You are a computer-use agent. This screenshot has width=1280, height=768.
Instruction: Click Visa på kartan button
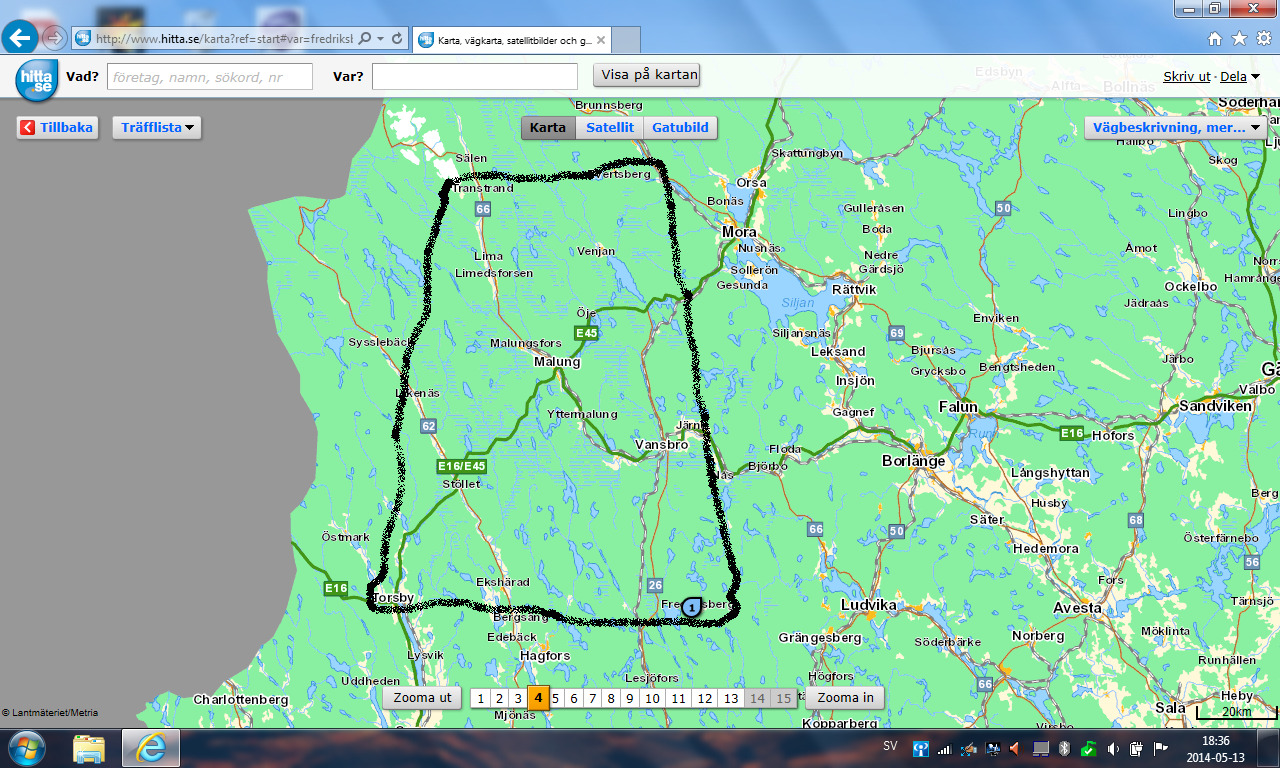pos(646,75)
